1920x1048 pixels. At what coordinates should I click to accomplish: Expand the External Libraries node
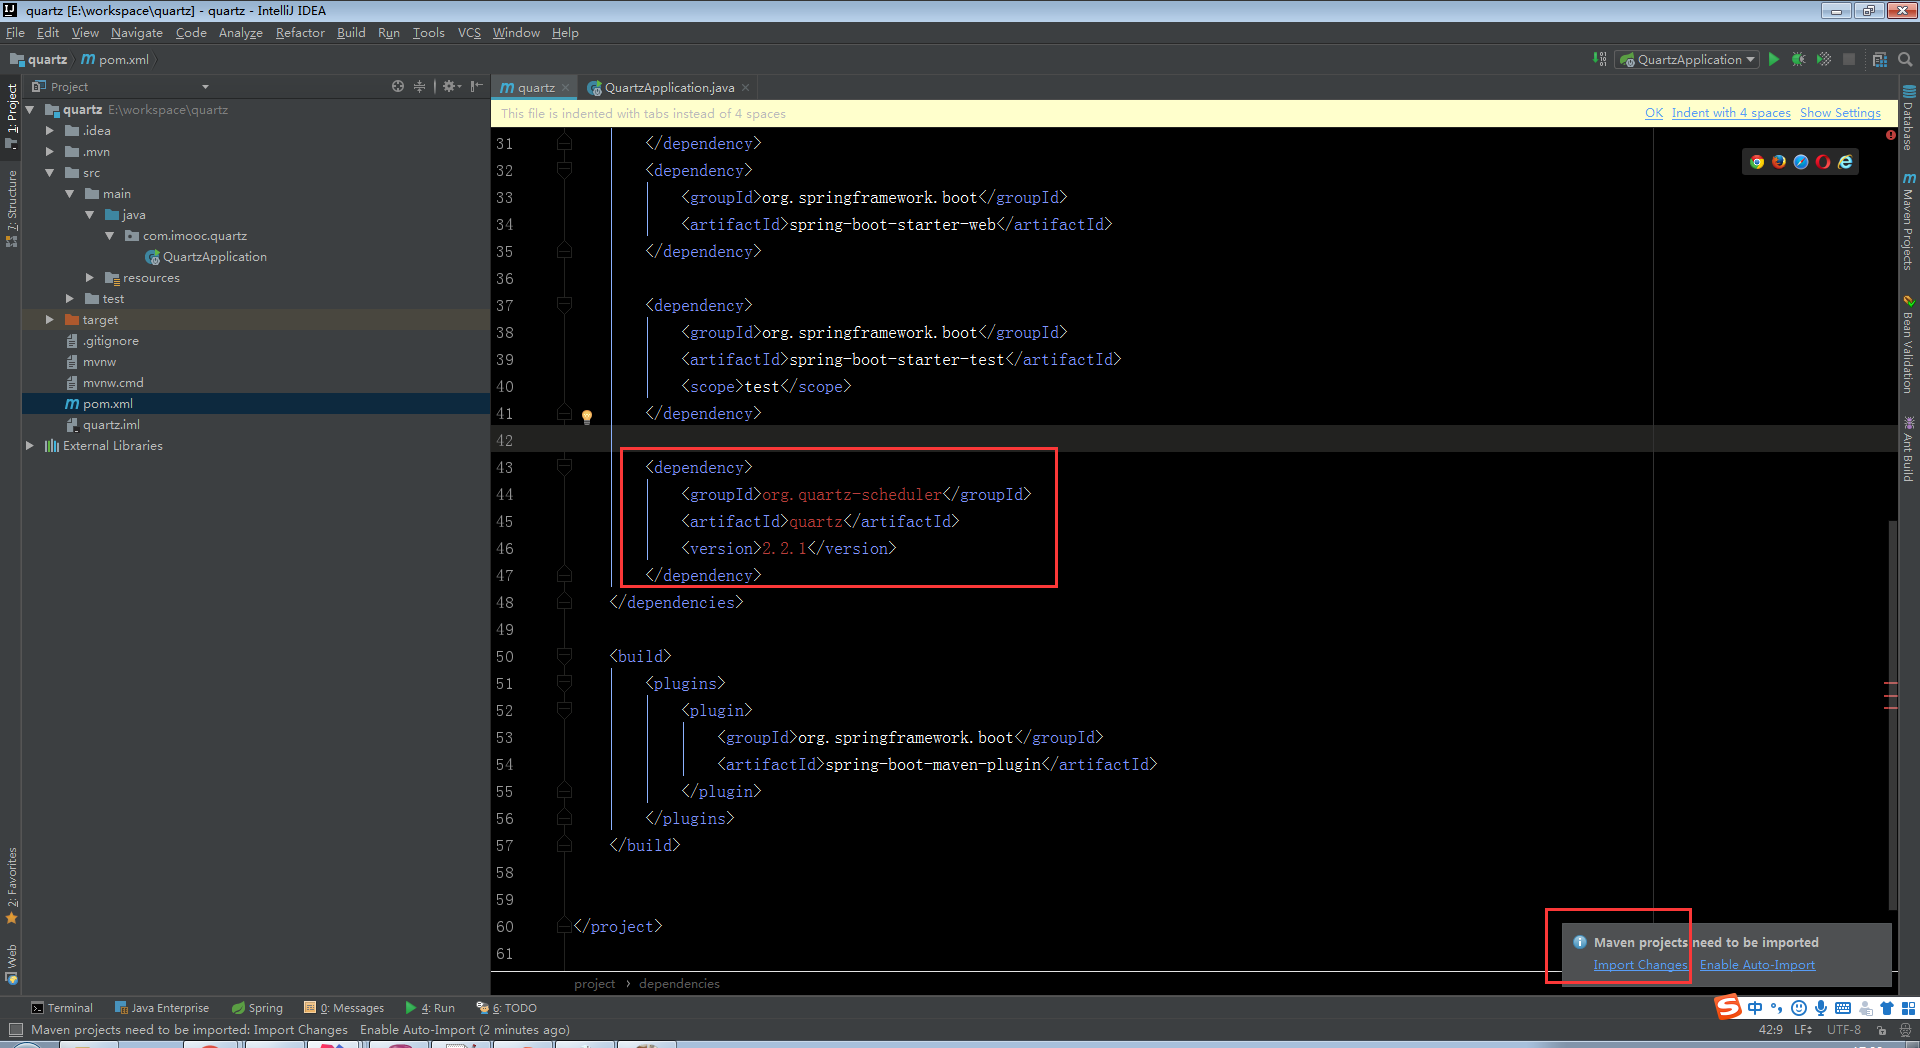pos(29,446)
